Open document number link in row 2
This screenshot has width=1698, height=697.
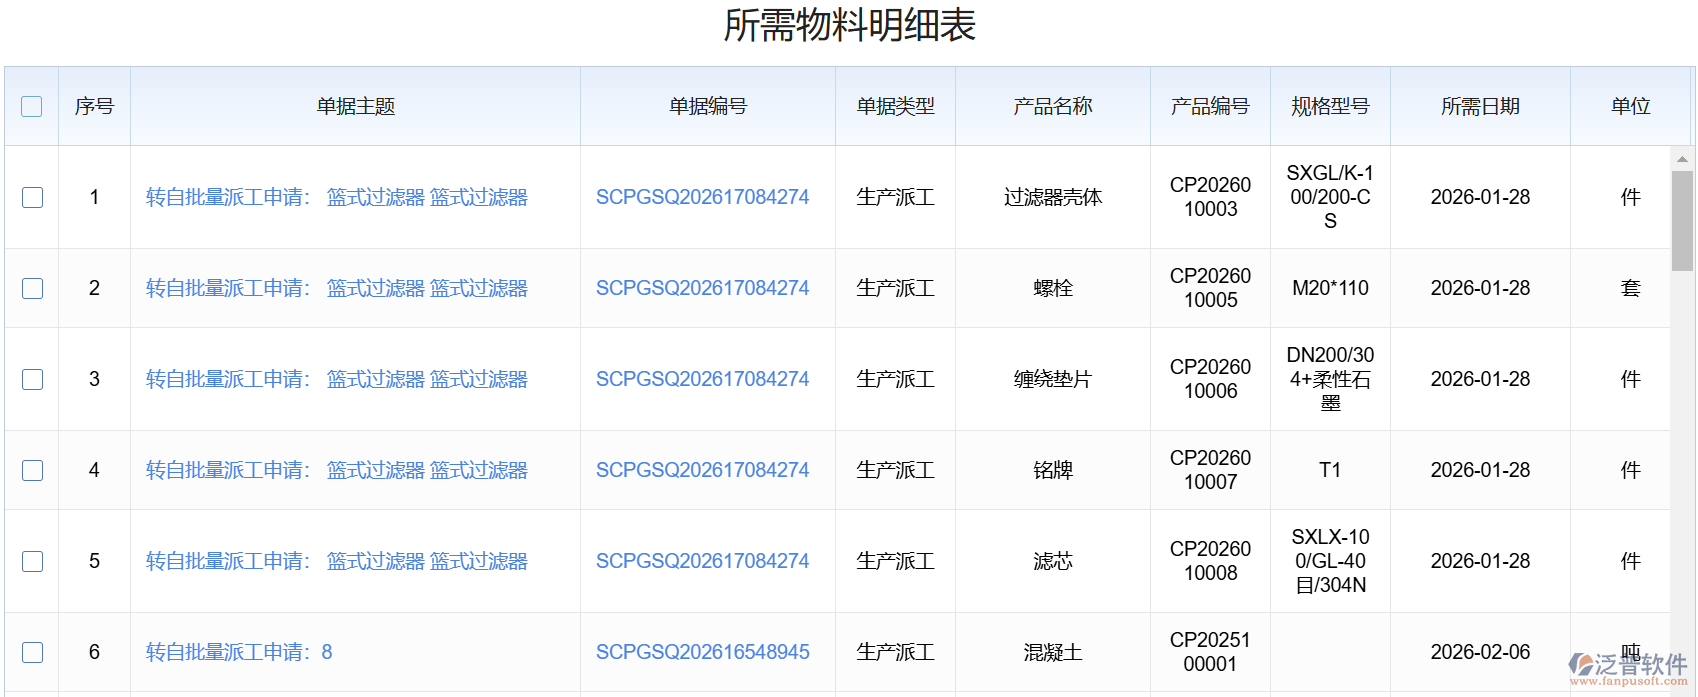tap(702, 288)
